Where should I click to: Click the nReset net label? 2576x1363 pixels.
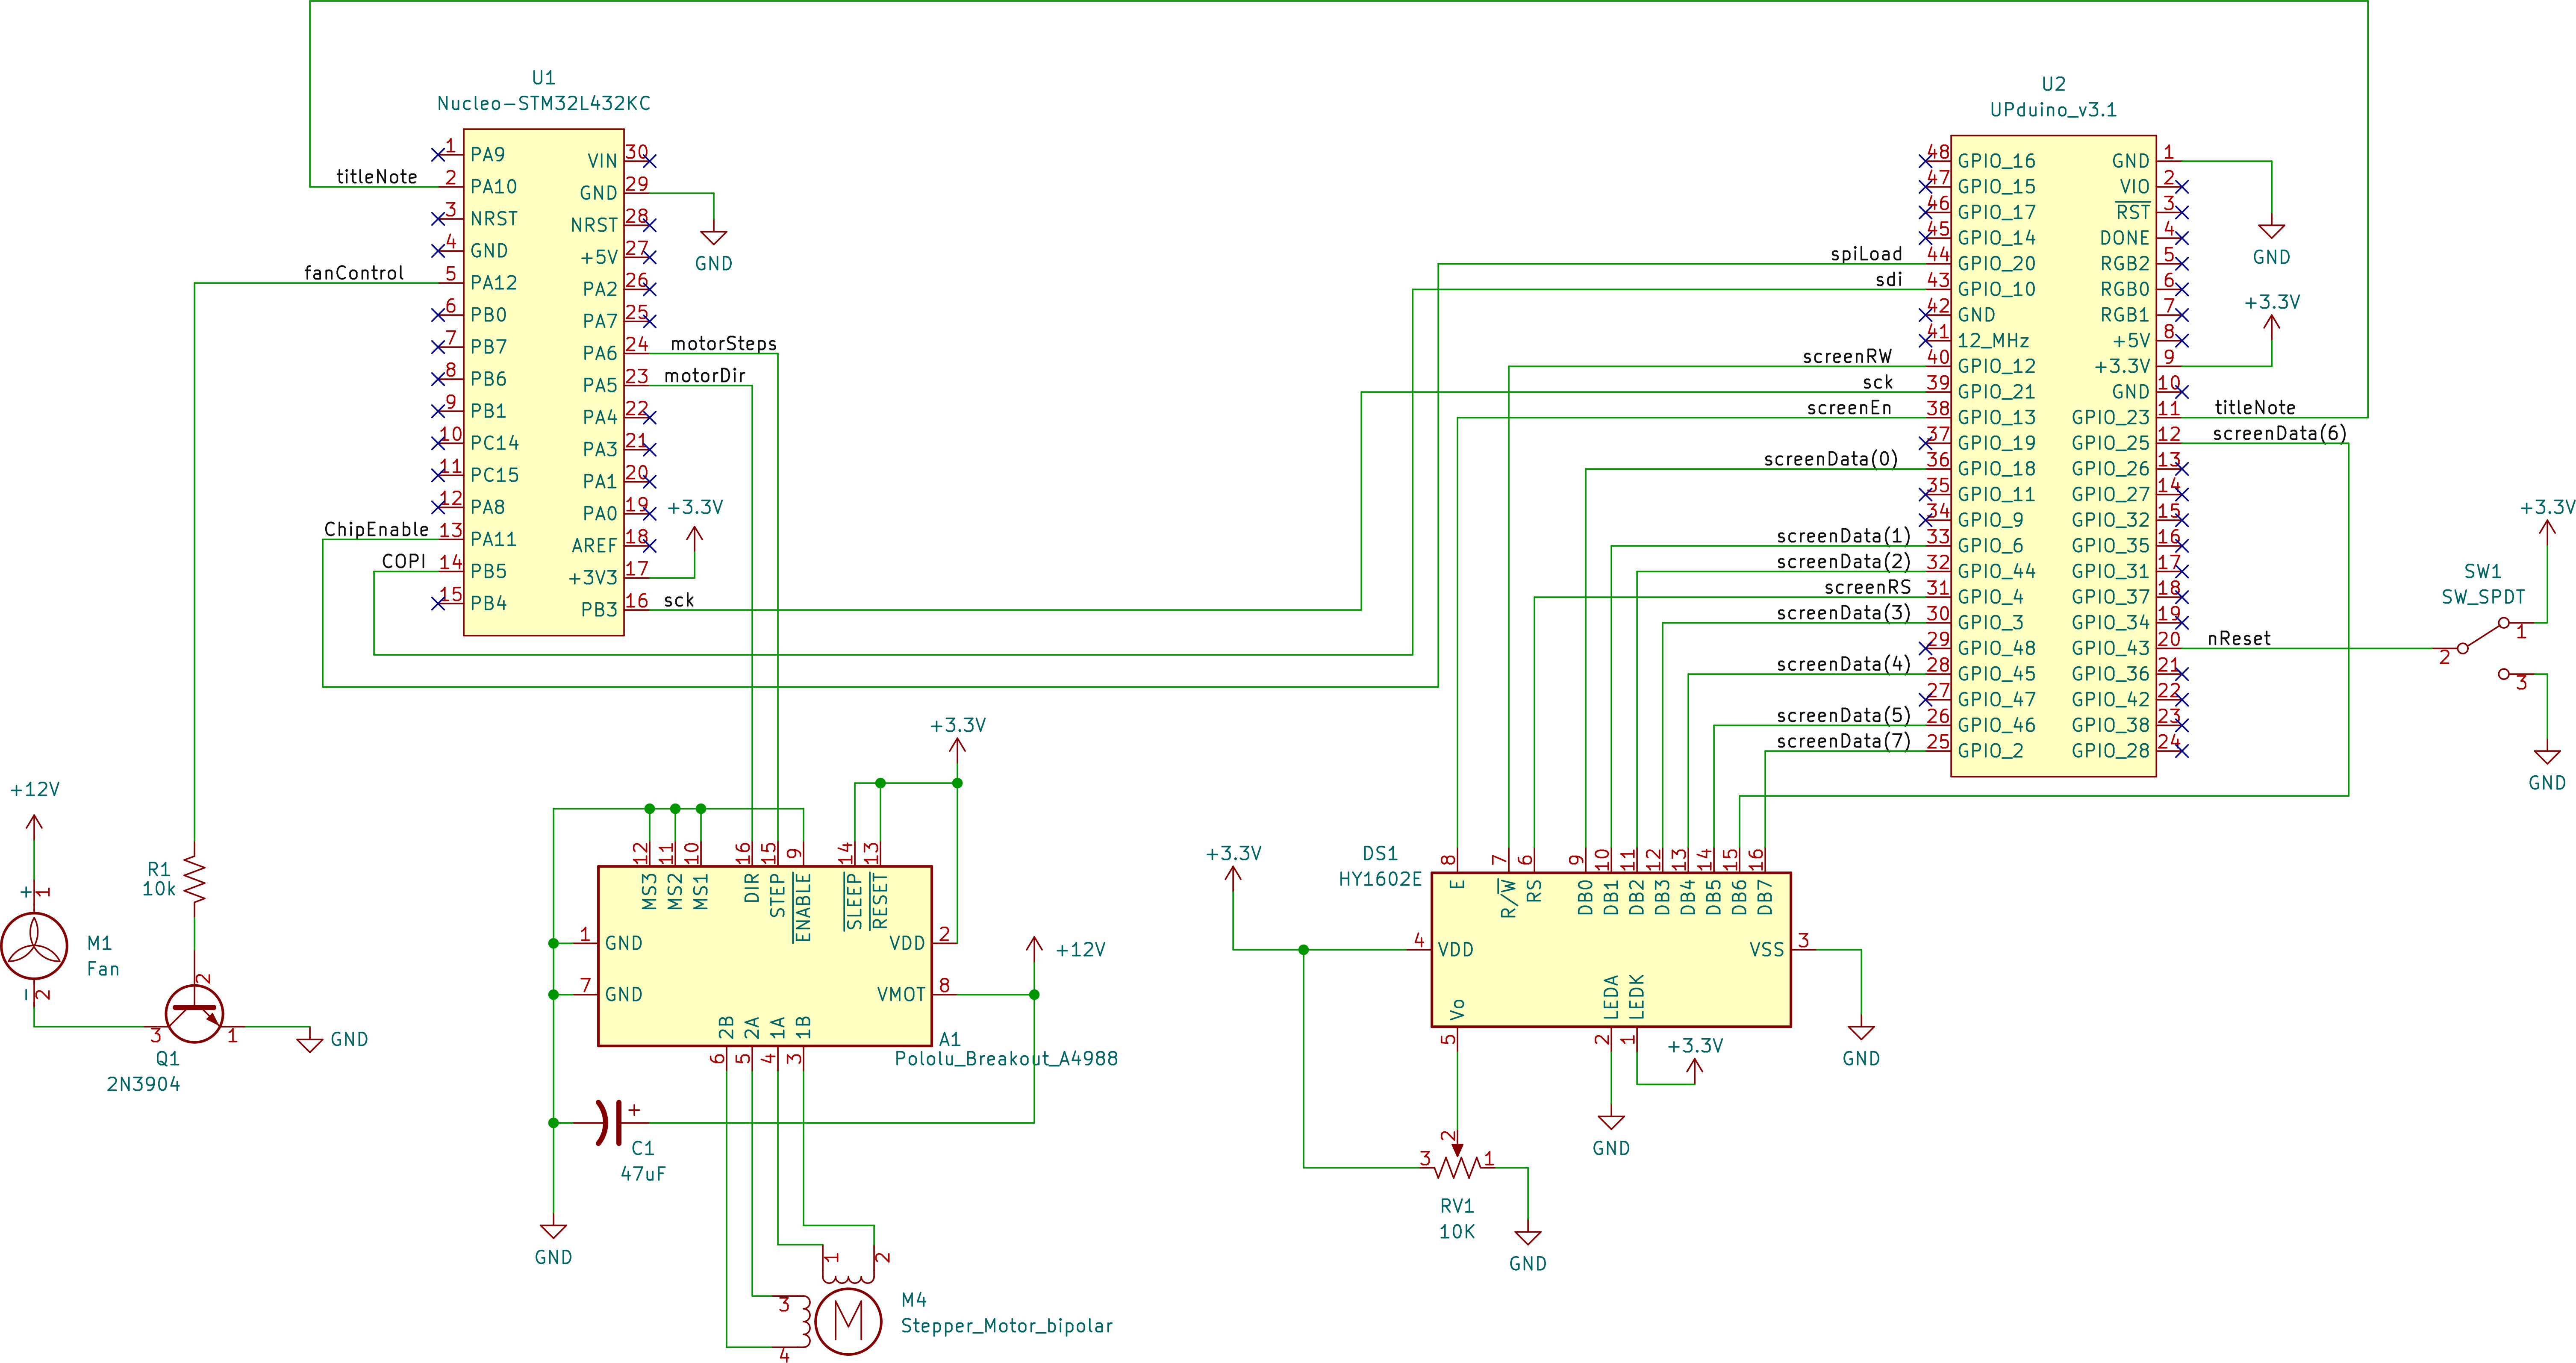(x=2239, y=639)
